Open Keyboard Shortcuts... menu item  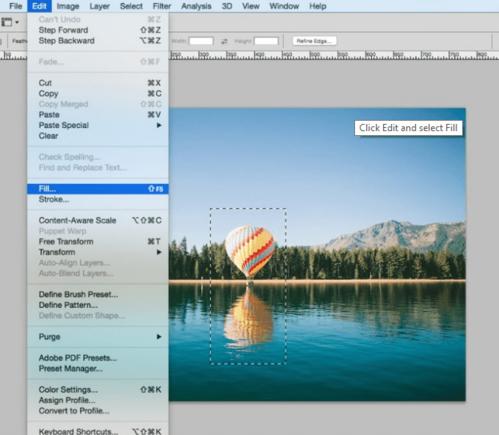click(x=98, y=431)
